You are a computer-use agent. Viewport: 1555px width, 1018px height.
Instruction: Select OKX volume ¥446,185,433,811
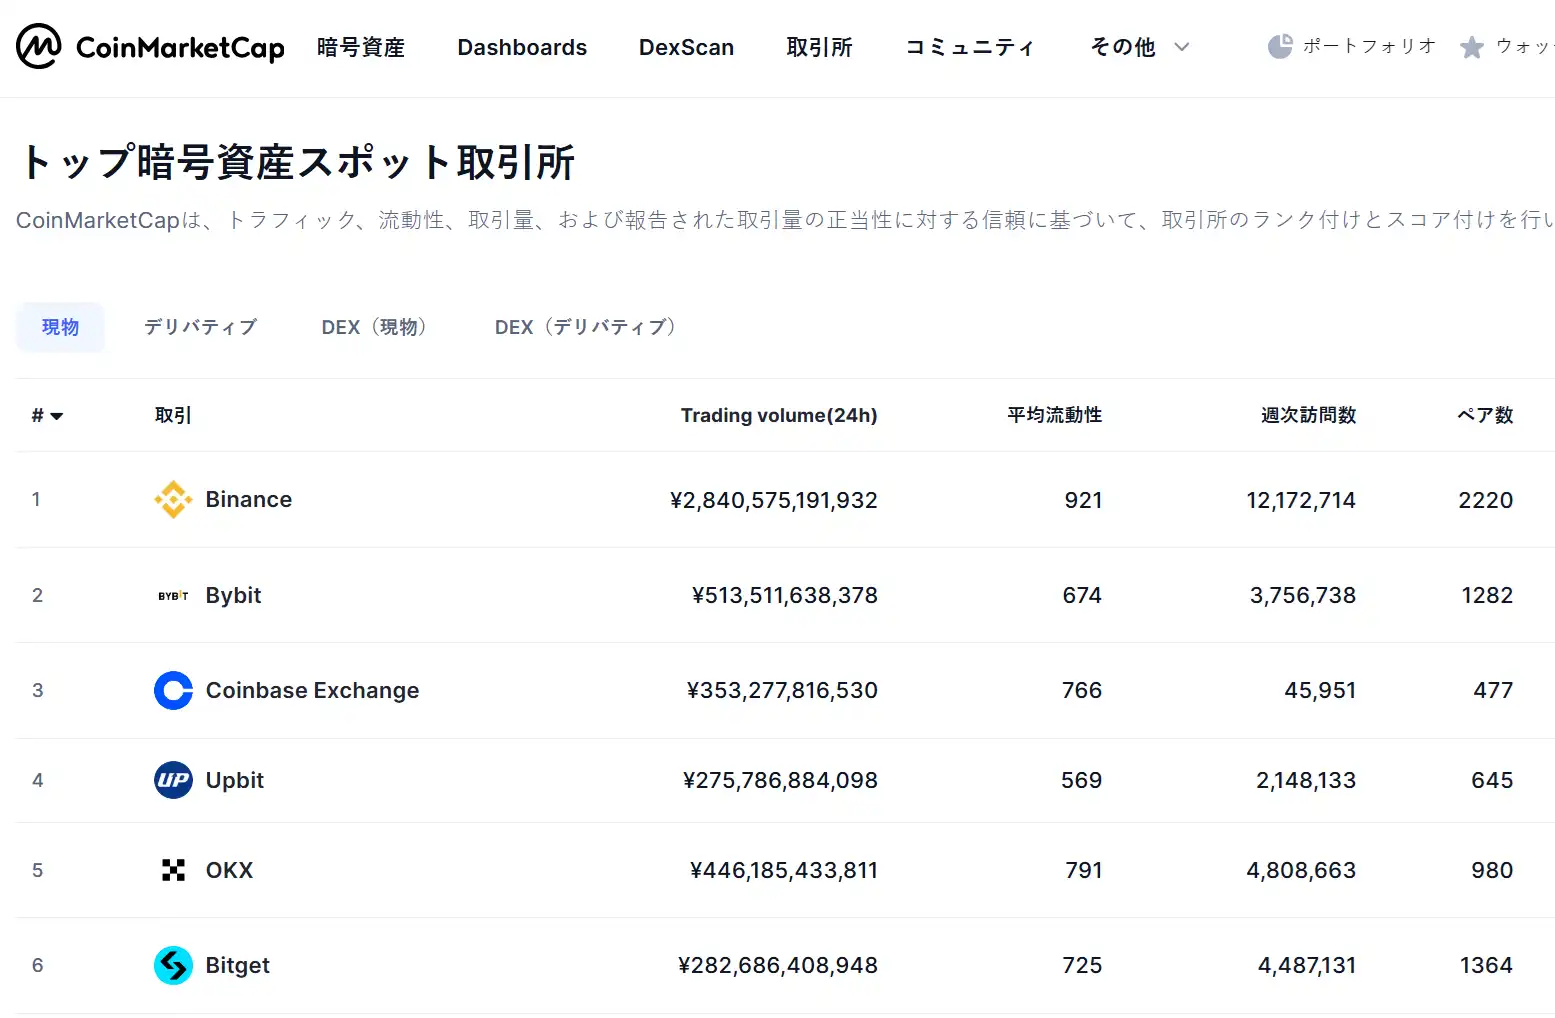click(784, 870)
